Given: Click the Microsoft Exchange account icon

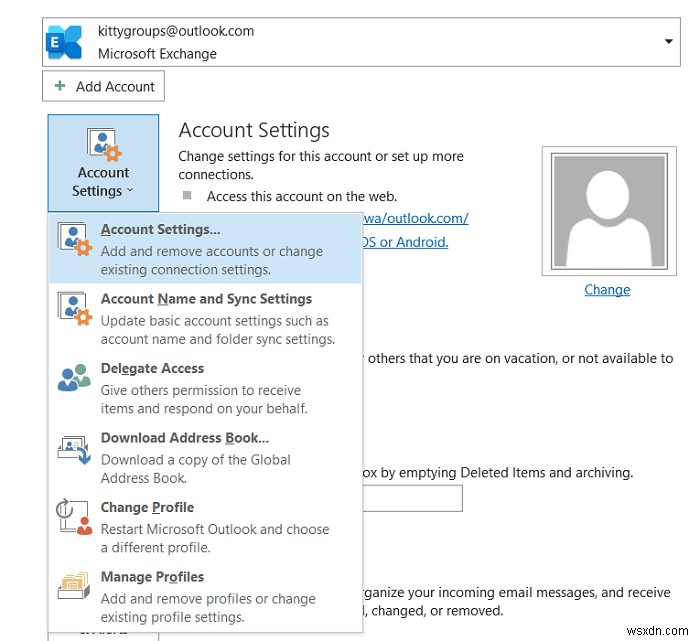Looking at the screenshot, I should [65, 42].
